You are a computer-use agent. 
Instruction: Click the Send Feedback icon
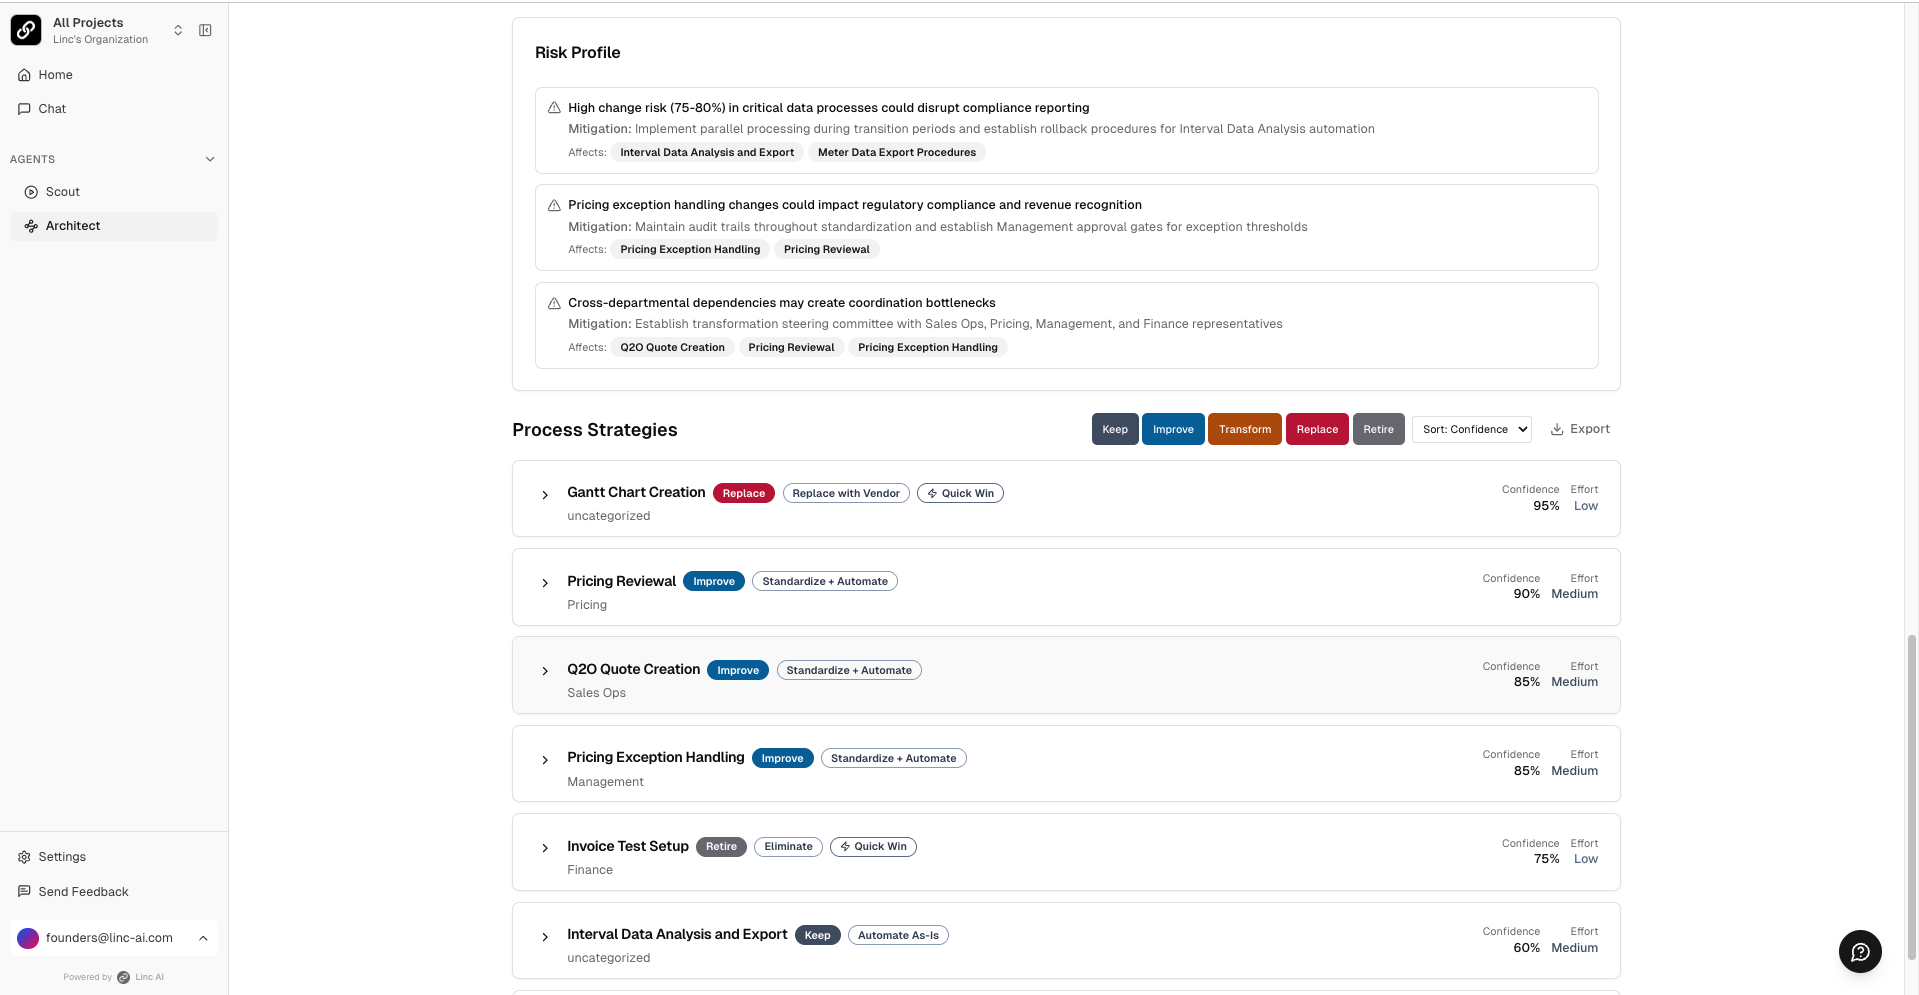[x=24, y=892]
